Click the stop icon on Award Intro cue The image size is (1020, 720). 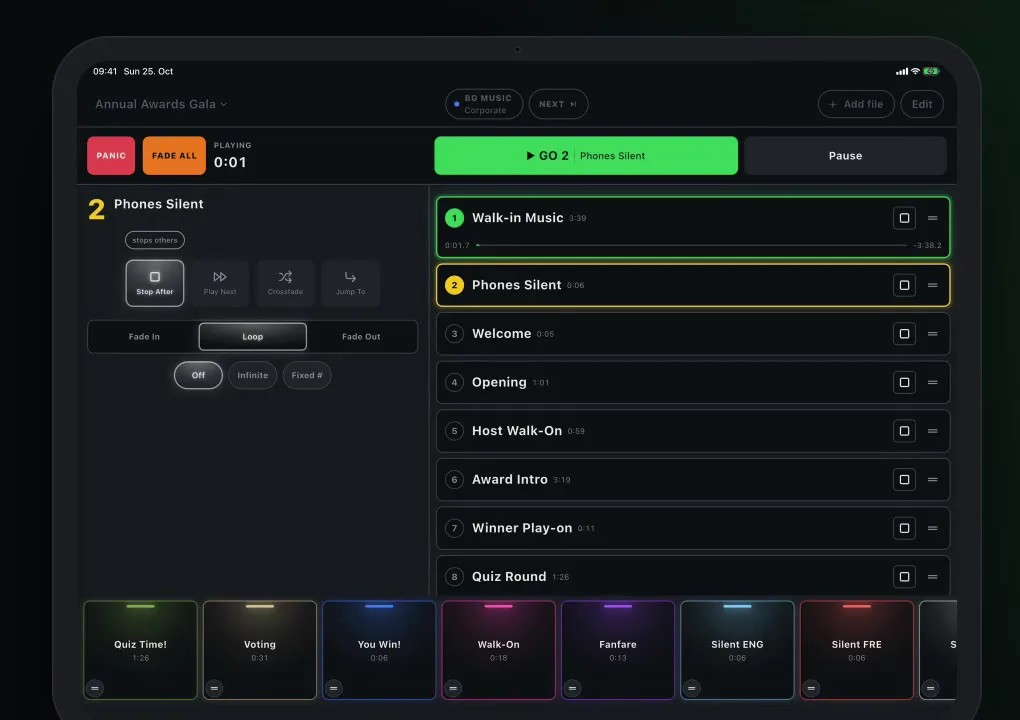click(x=904, y=479)
